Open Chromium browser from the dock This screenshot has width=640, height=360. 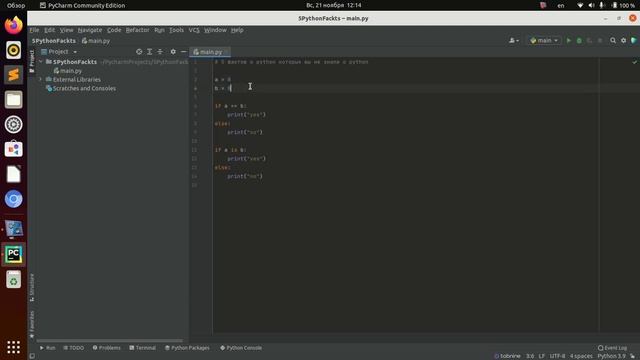pyautogui.click(x=13, y=199)
